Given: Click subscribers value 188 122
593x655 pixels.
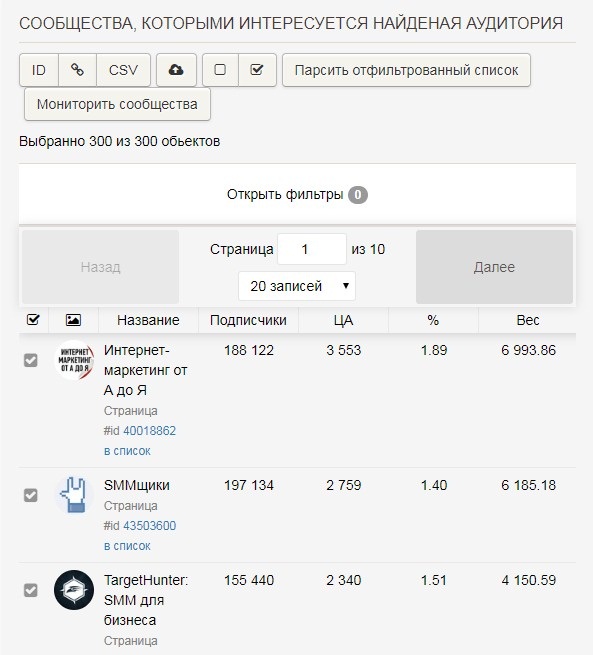Looking at the screenshot, I should (x=249, y=350).
